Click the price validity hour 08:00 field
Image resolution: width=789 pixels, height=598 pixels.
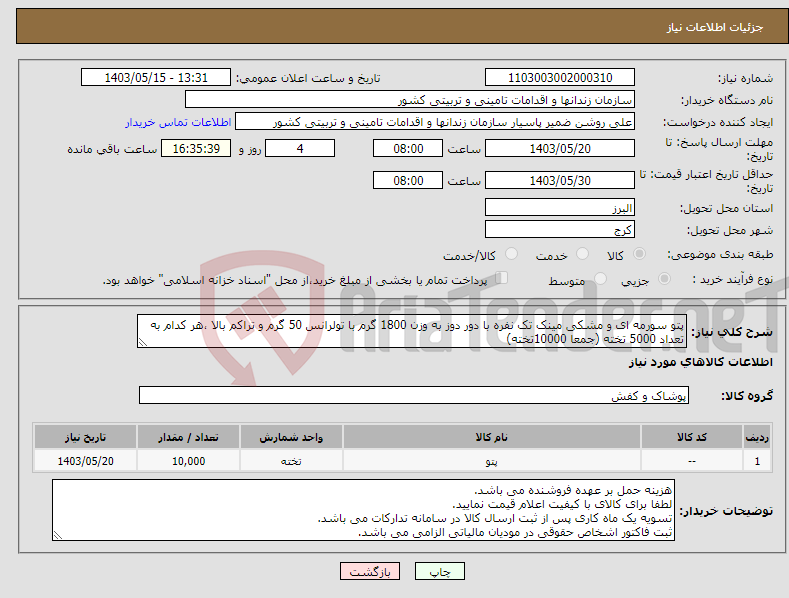click(408, 180)
